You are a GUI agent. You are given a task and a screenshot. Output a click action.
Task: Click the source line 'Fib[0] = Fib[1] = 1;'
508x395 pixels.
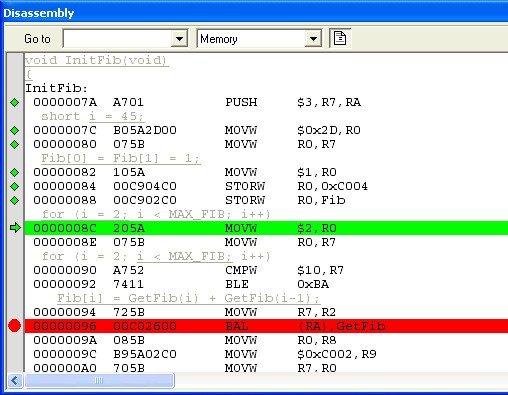pyautogui.click(x=120, y=158)
